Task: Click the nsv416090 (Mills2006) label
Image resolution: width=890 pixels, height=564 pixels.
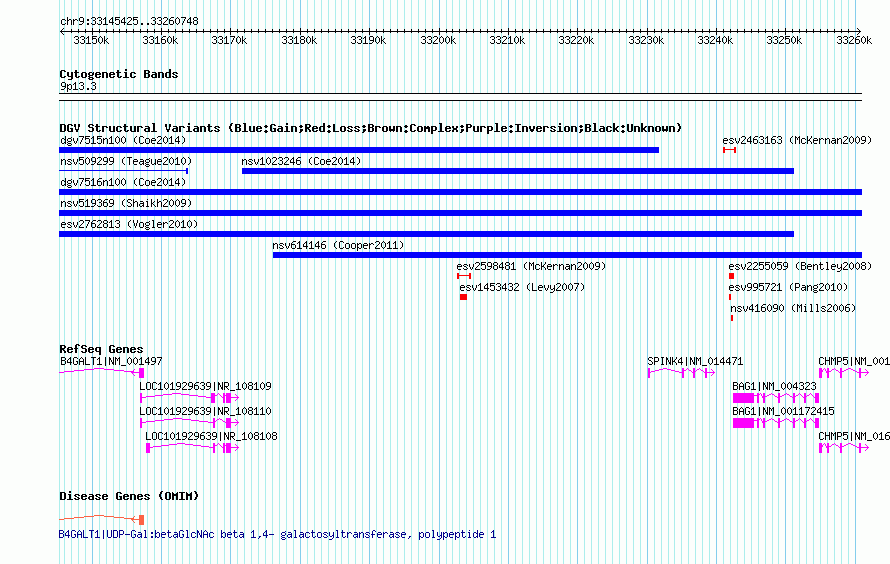Action: click(x=793, y=308)
